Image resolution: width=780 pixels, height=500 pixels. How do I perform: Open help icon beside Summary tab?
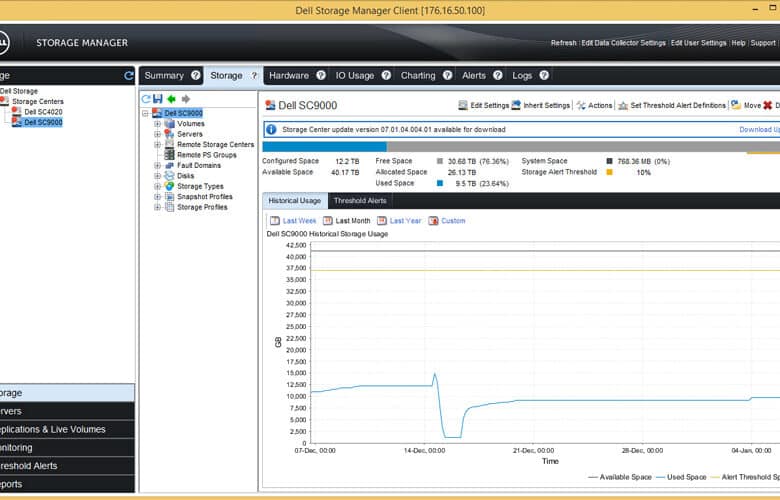coord(195,75)
